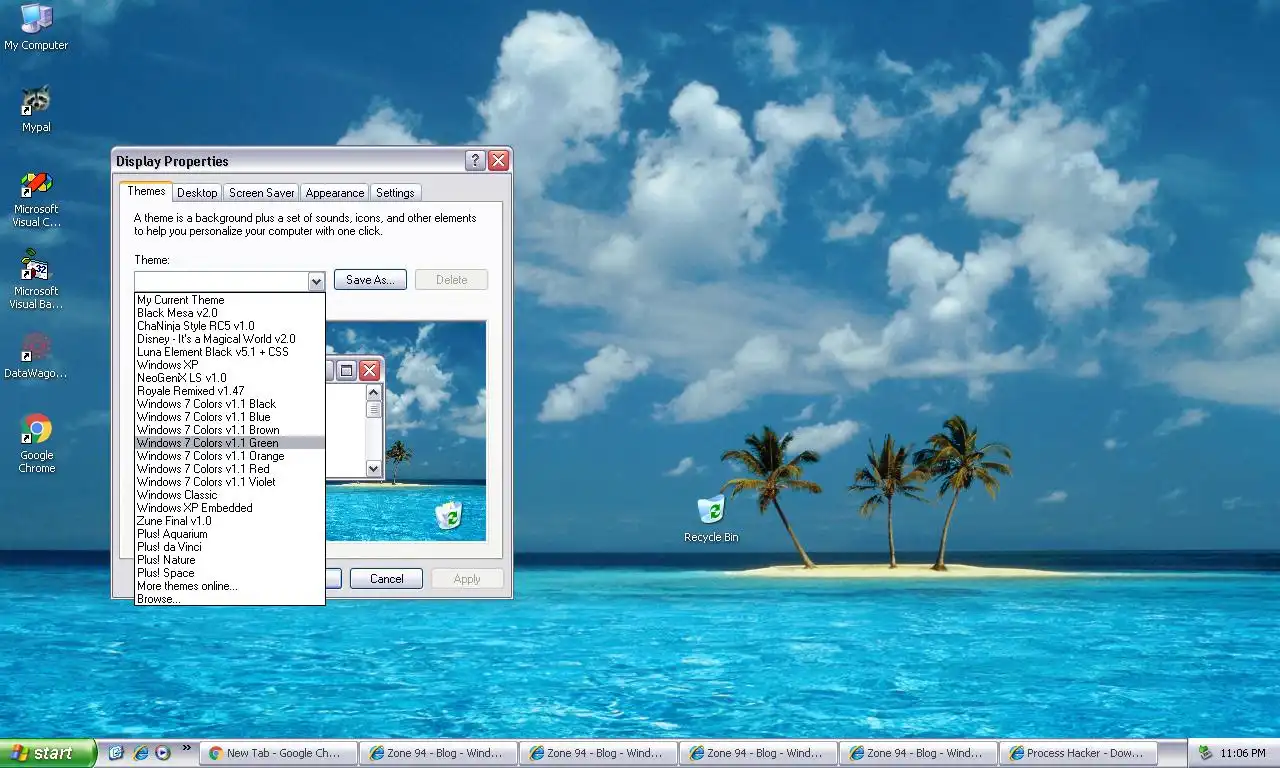
Task: Switch to the Screen Saver tab
Action: pos(261,193)
